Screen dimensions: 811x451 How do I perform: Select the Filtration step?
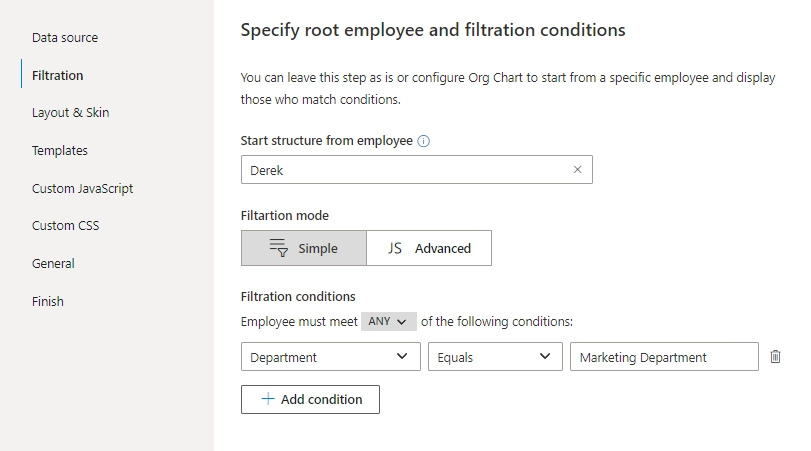[57, 76]
